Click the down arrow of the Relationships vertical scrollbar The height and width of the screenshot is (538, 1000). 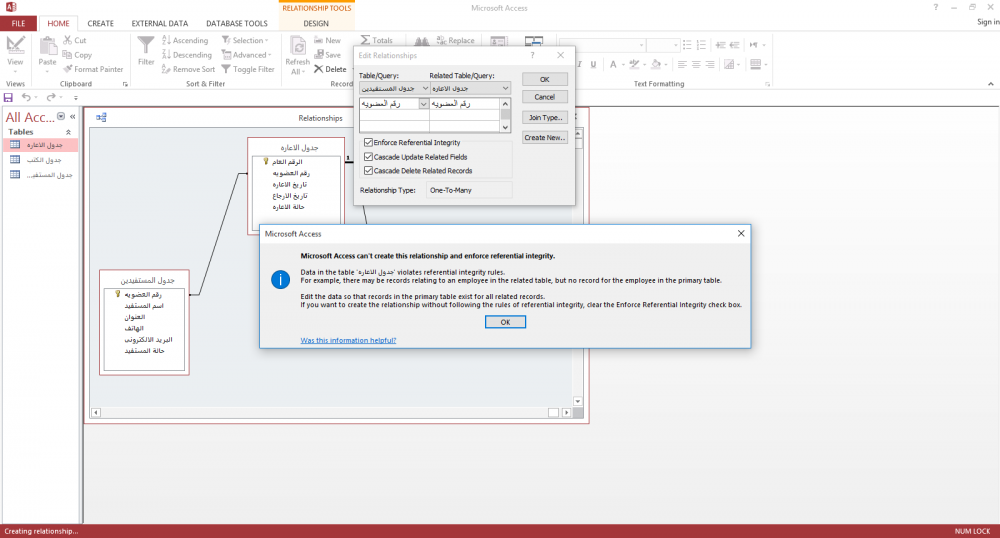pyautogui.click(x=578, y=402)
